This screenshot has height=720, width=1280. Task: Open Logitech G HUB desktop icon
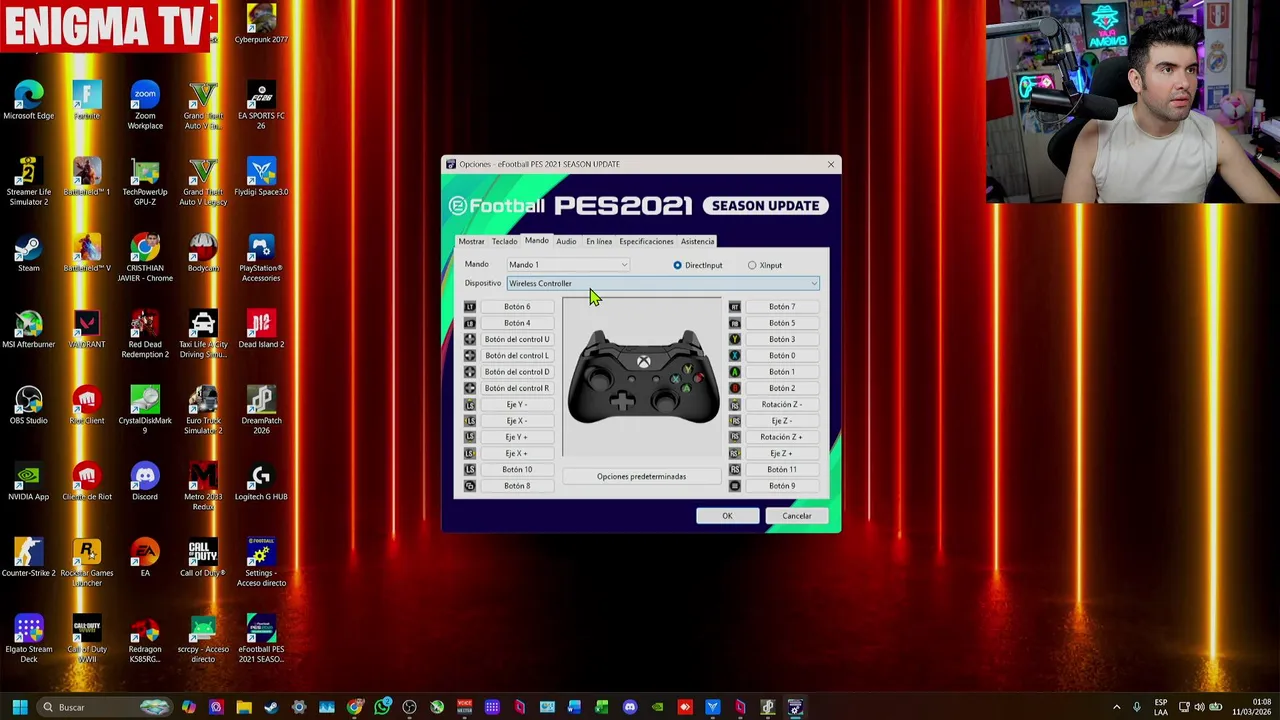(261, 482)
